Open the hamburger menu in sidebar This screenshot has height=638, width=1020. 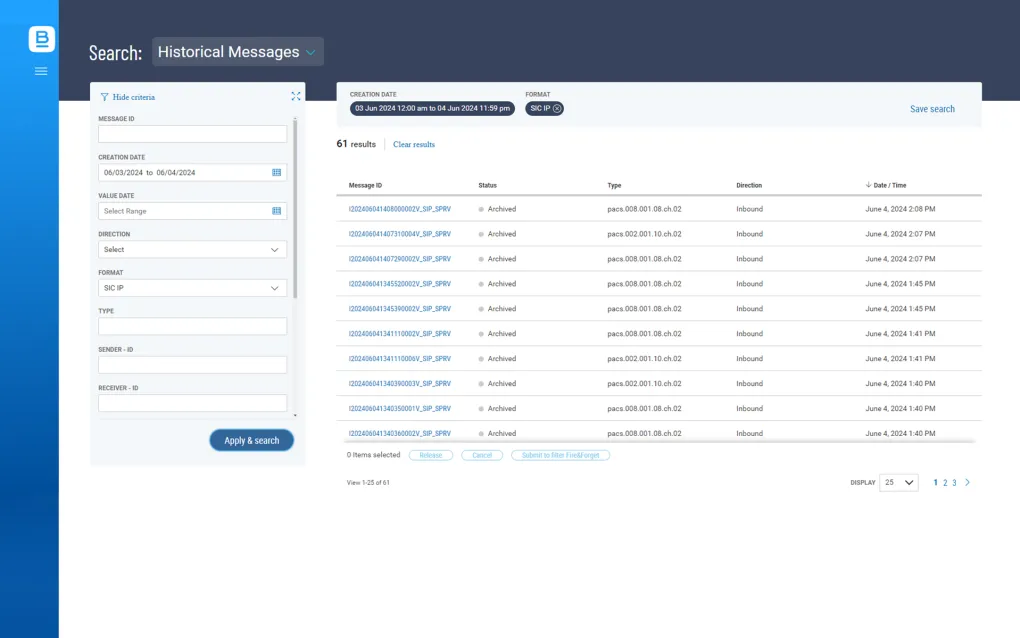(41, 71)
